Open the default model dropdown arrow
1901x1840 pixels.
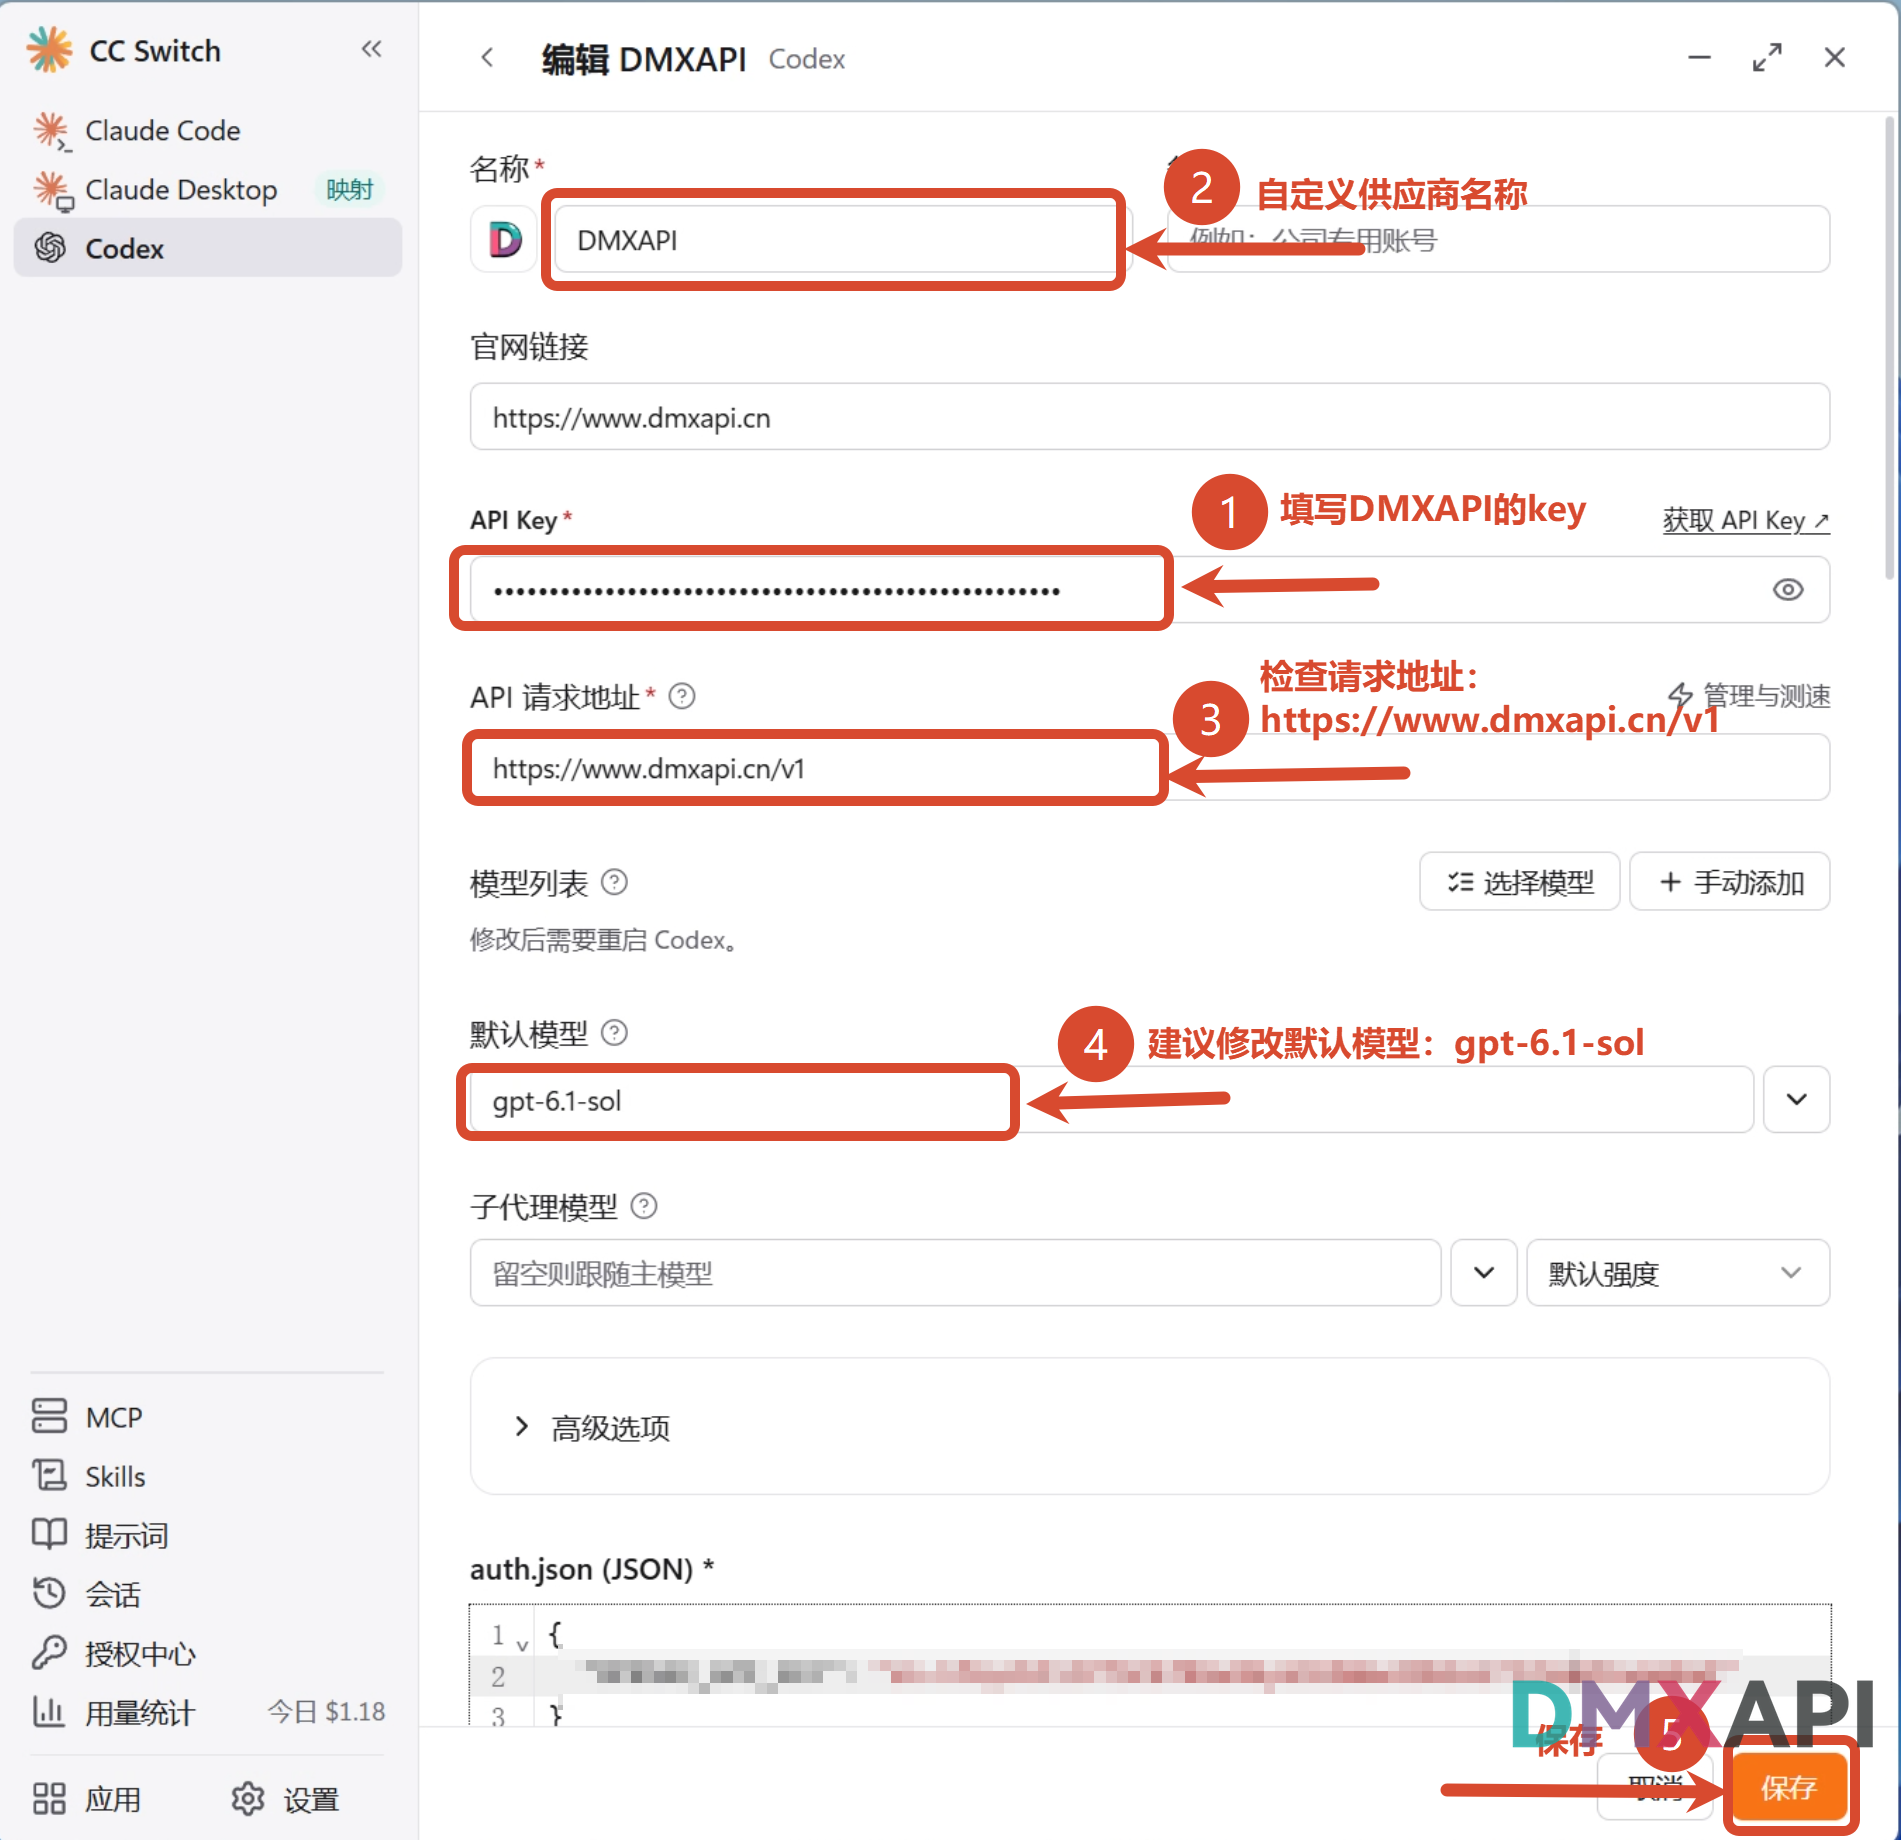(x=1796, y=1100)
